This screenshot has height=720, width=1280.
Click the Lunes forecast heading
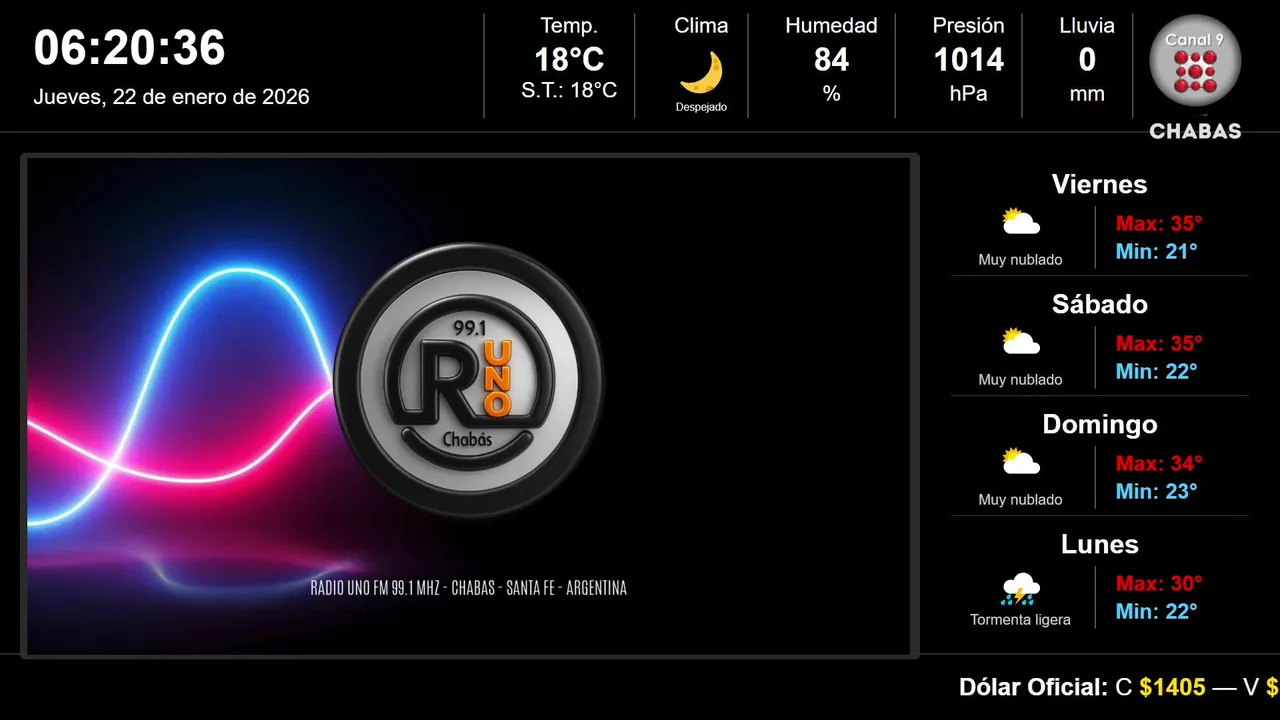[x=1099, y=544]
